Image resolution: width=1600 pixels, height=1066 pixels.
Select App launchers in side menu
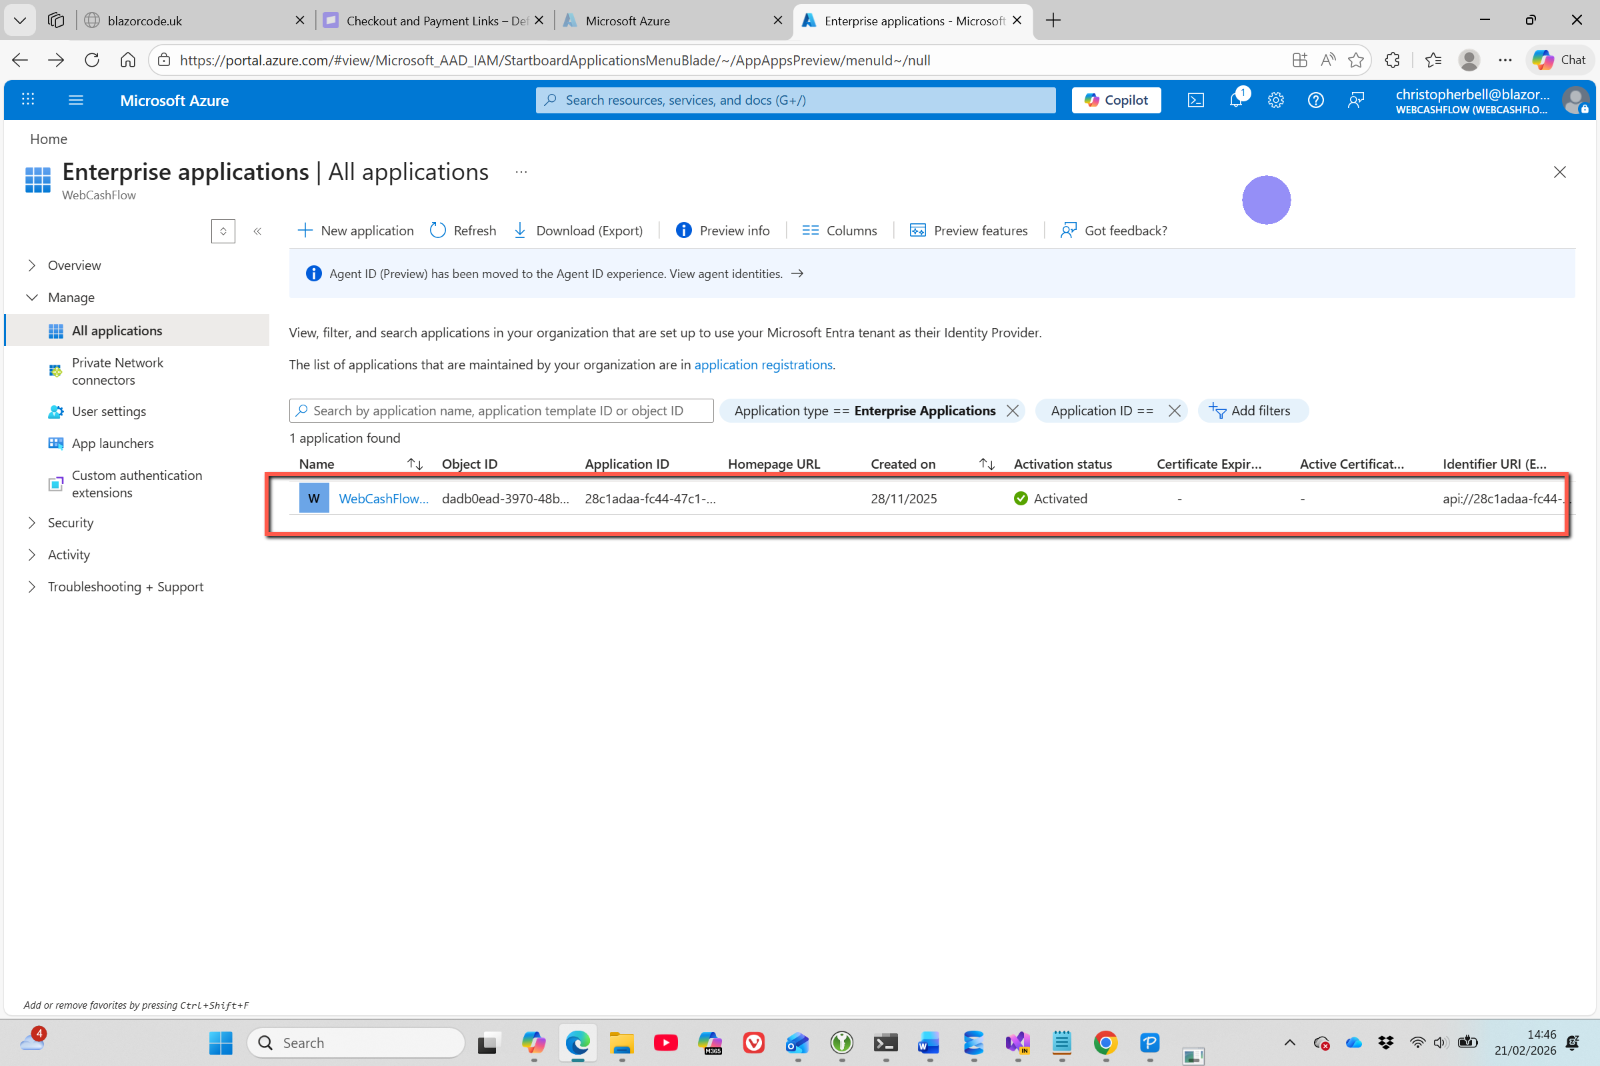112,444
